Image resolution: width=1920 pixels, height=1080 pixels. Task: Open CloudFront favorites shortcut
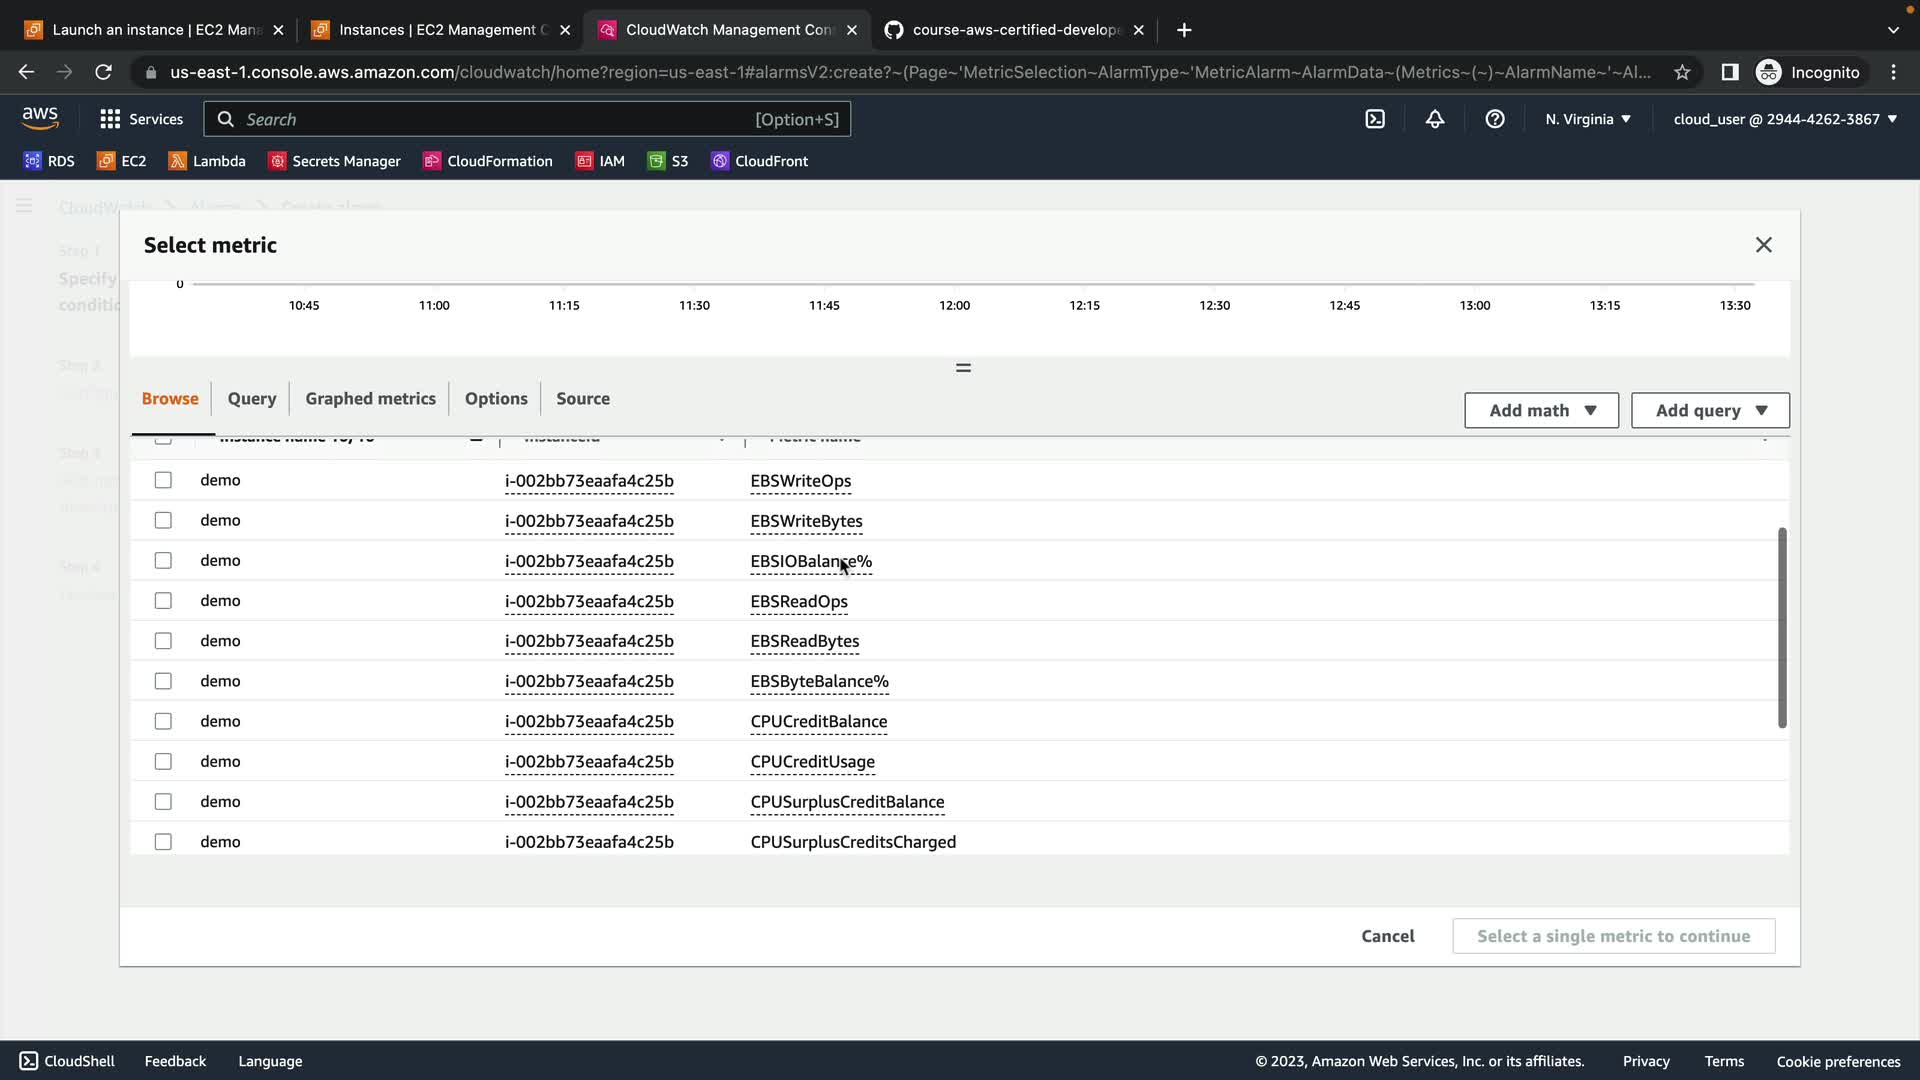(759, 161)
